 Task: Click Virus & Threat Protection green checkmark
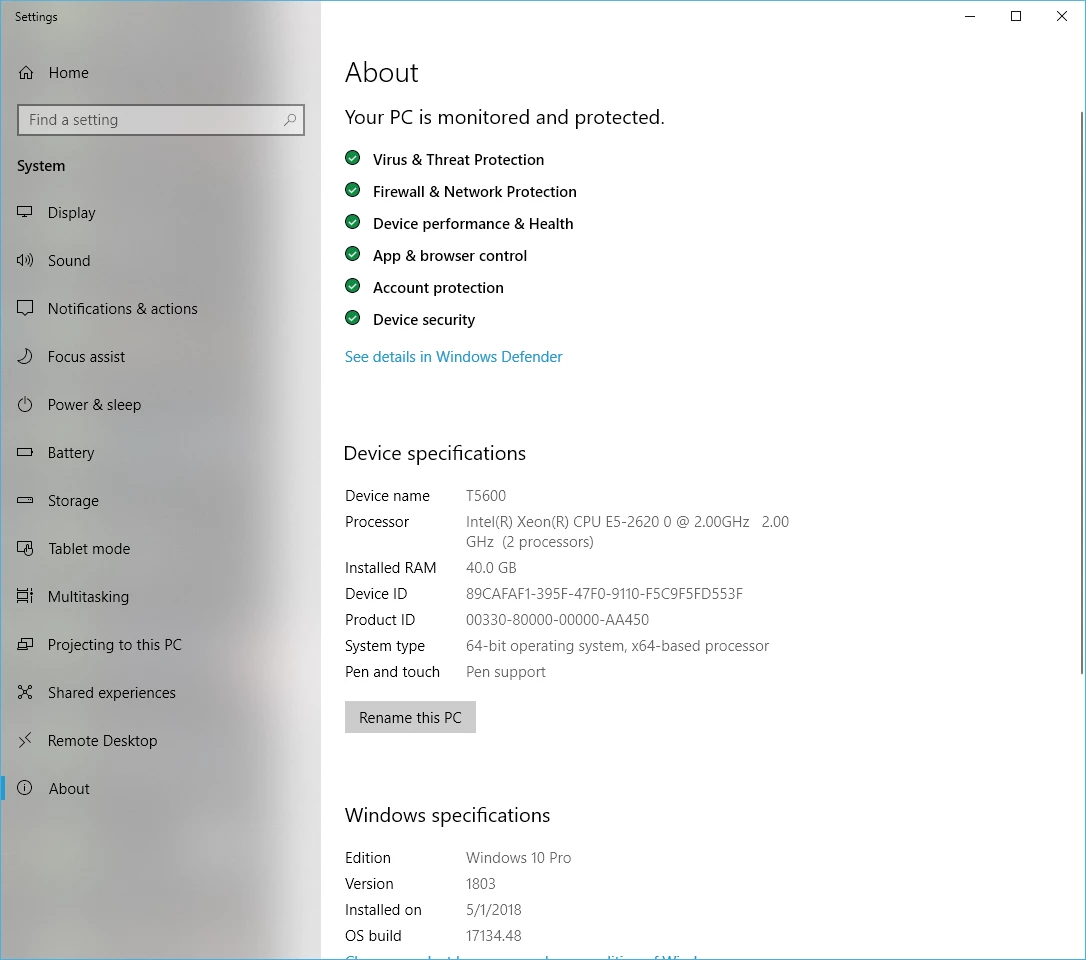(x=353, y=159)
